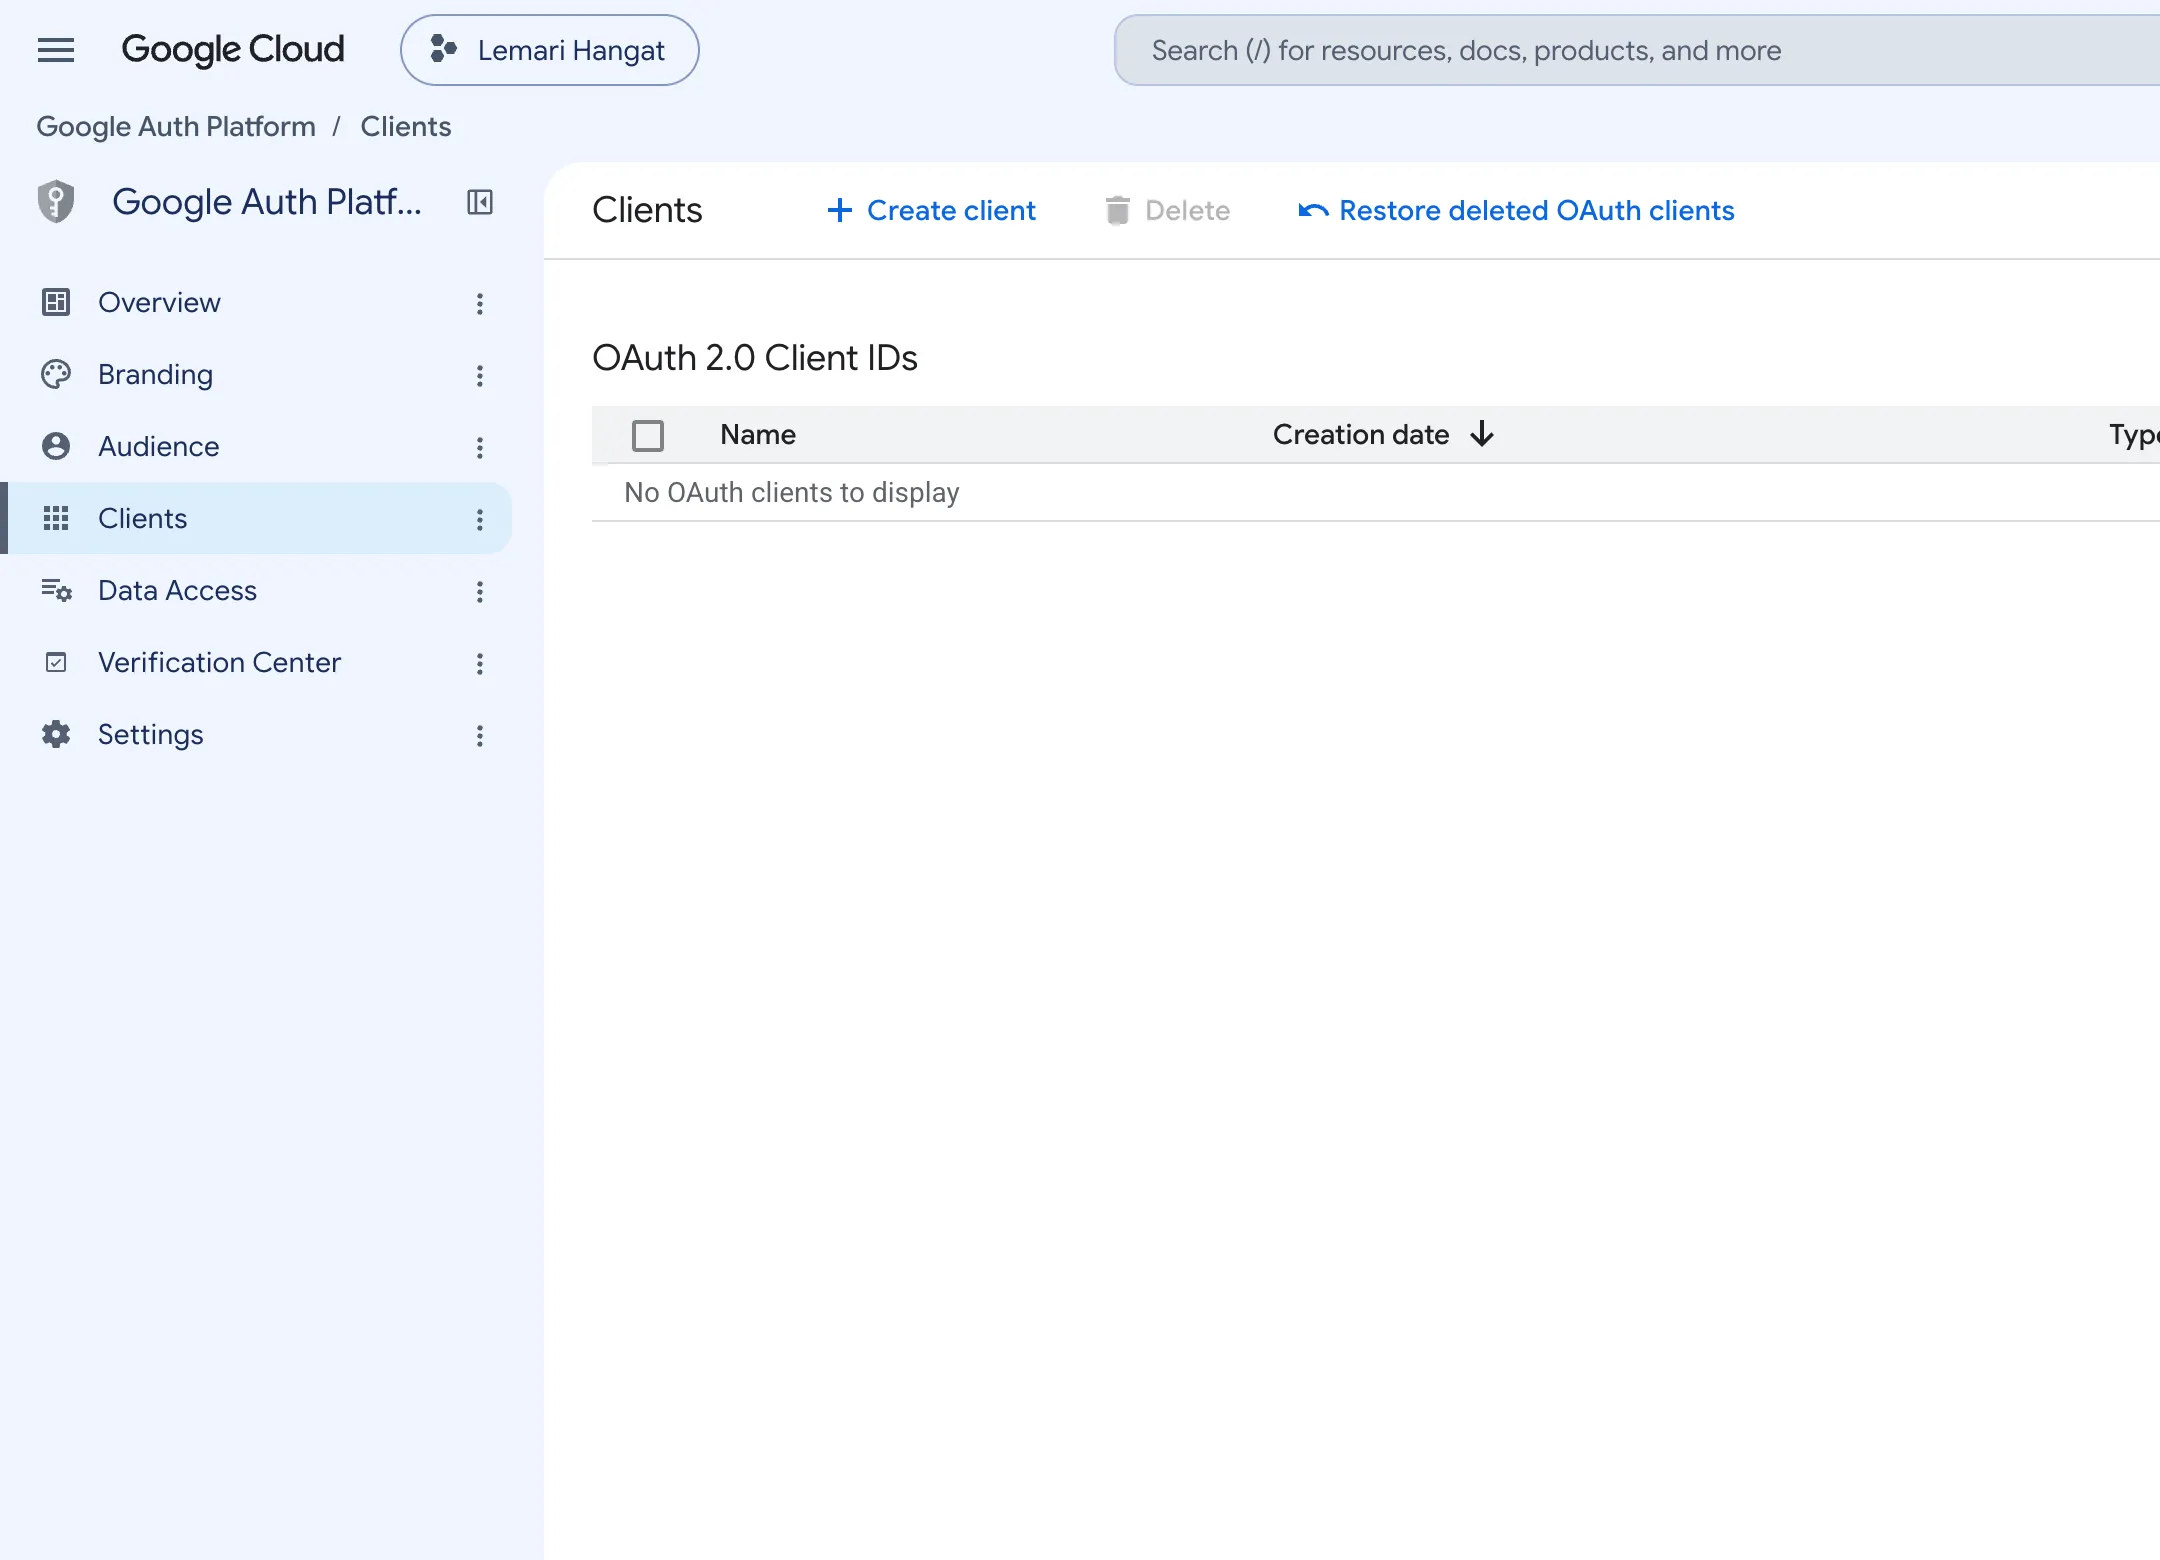The image size is (2160, 1560).
Task: Click the Audience person icon
Action: click(56, 446)
